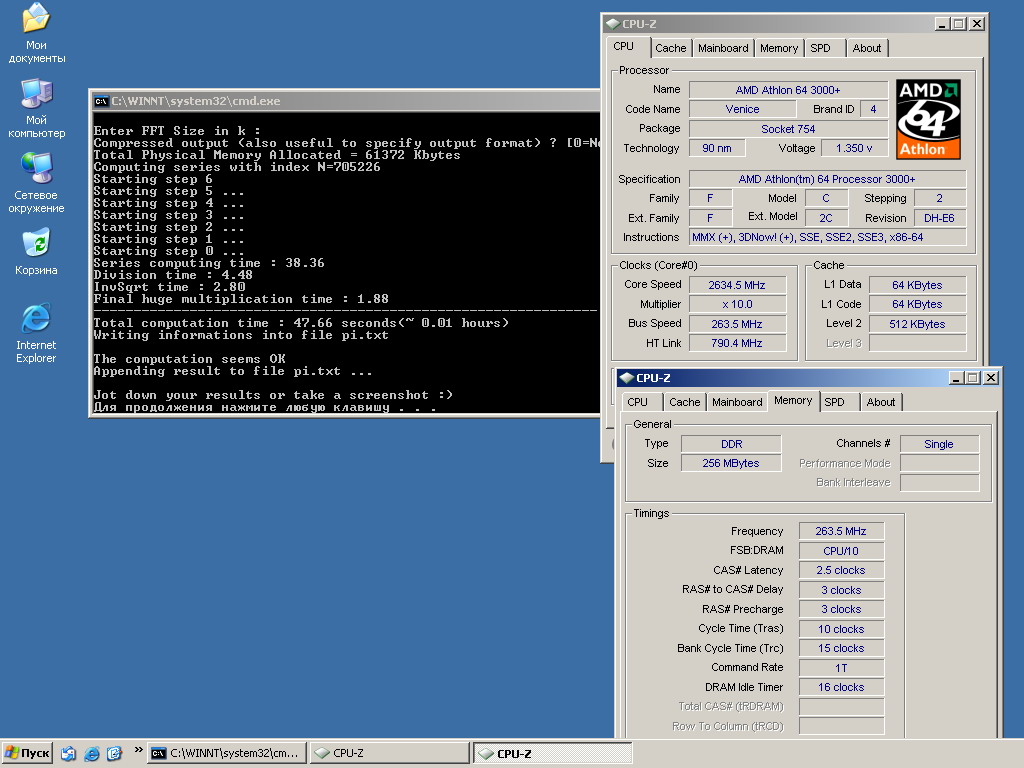Click the processor Name field 'AMD Athlon 64 3000+'
The height and width of the screenshot is (768, 1024).
coord(788,89)
